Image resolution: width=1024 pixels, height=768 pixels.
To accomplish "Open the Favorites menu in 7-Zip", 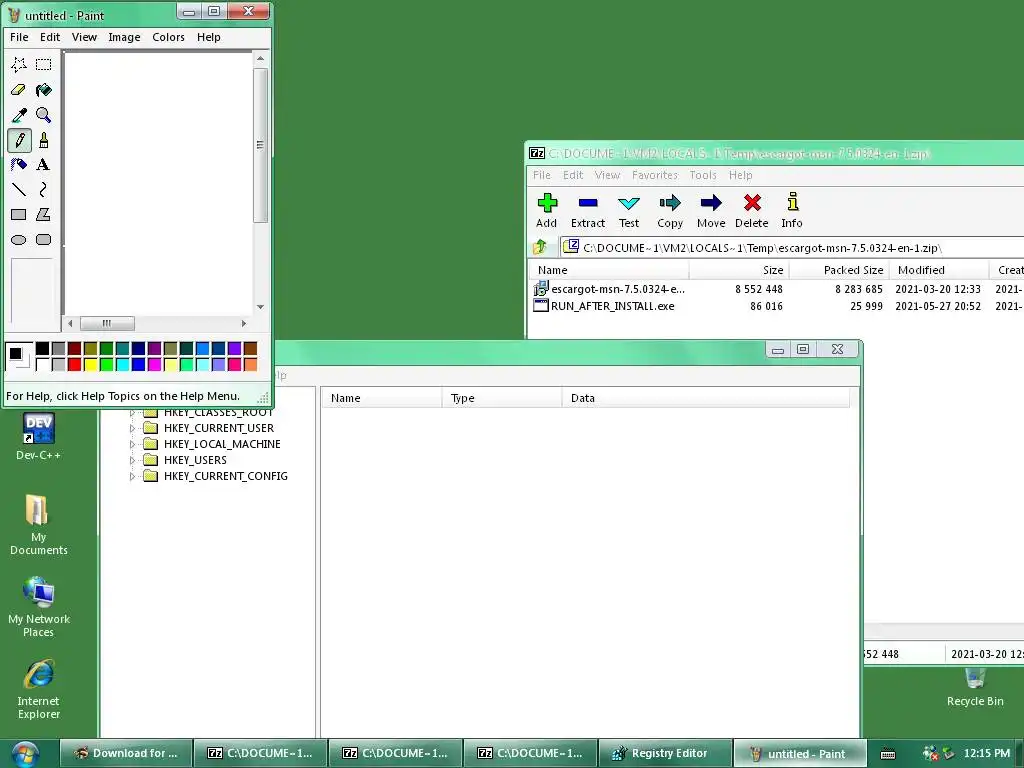I will pos(655,175).
